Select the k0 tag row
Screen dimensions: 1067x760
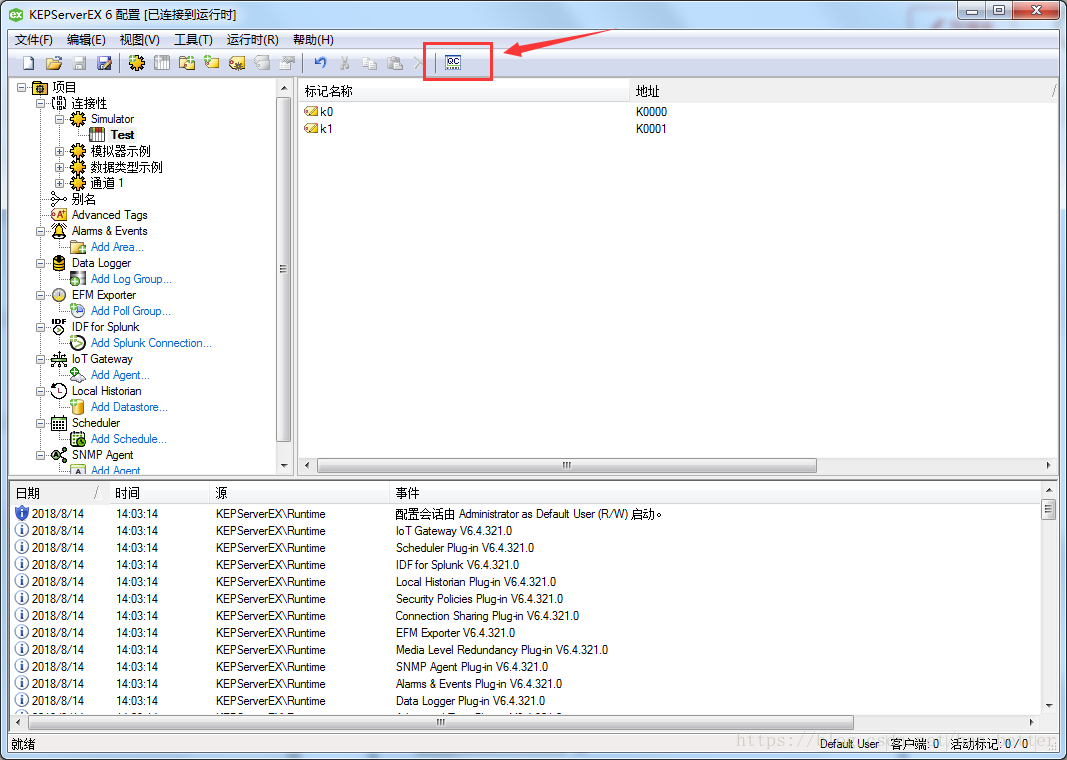tap(676, 112)
